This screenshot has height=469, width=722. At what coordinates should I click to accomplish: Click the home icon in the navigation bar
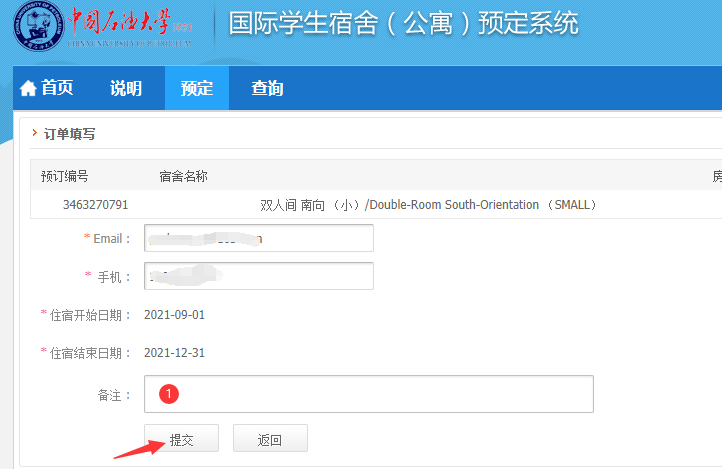point(28,88)
